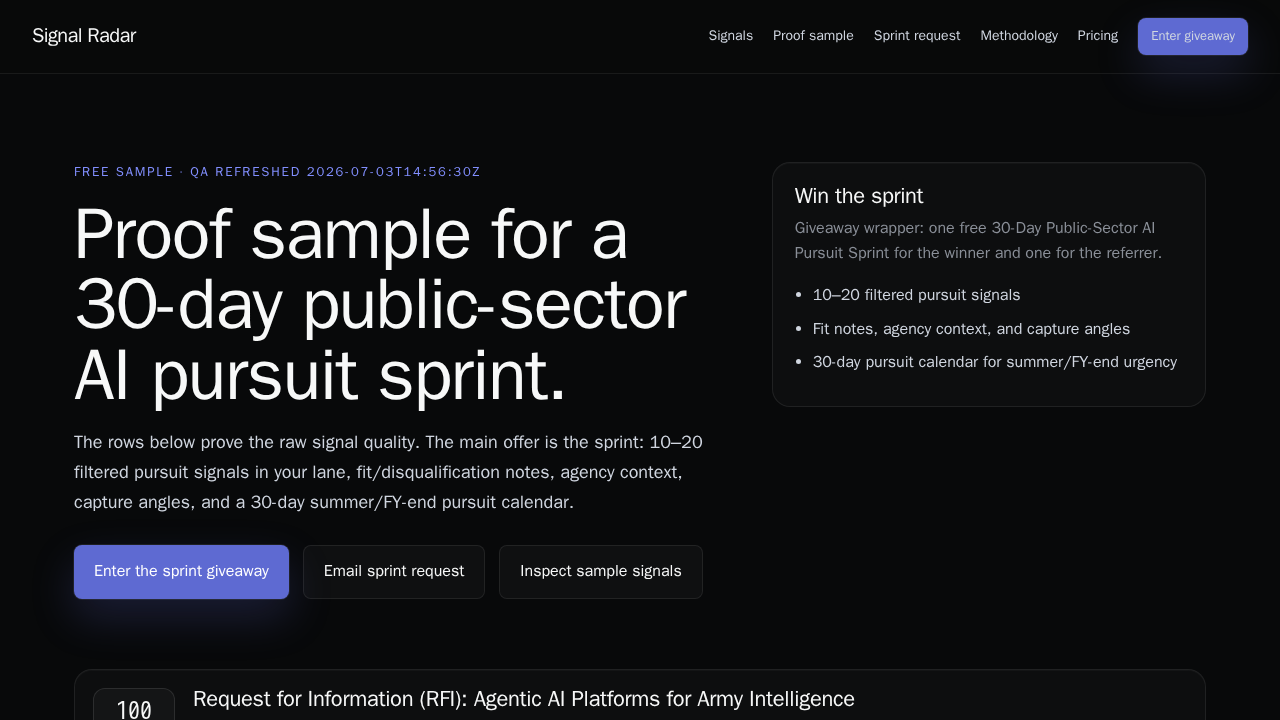The image size is (1280, 720).
Task: Go to Proof sample section
Action: (x=813, y=36)
